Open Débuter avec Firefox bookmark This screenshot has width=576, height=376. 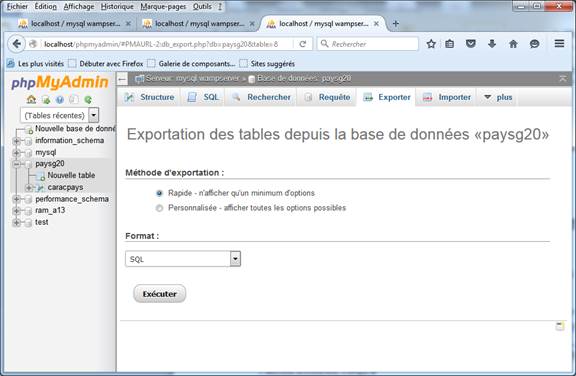click(107, 64)
